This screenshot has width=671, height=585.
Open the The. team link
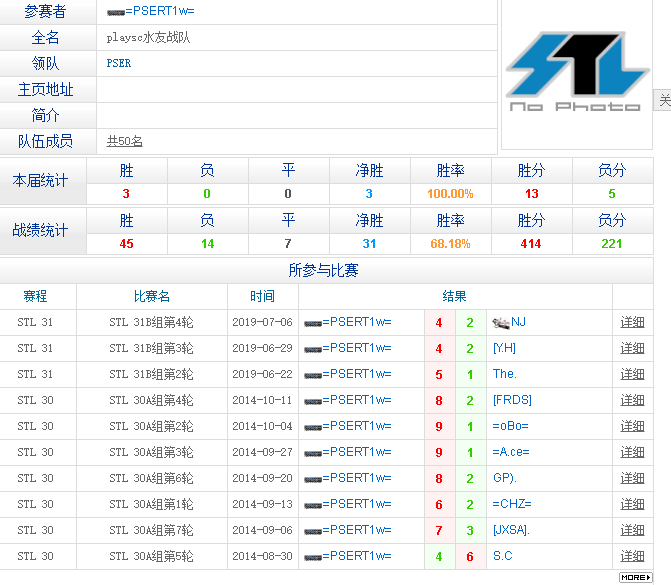(505, 374)
